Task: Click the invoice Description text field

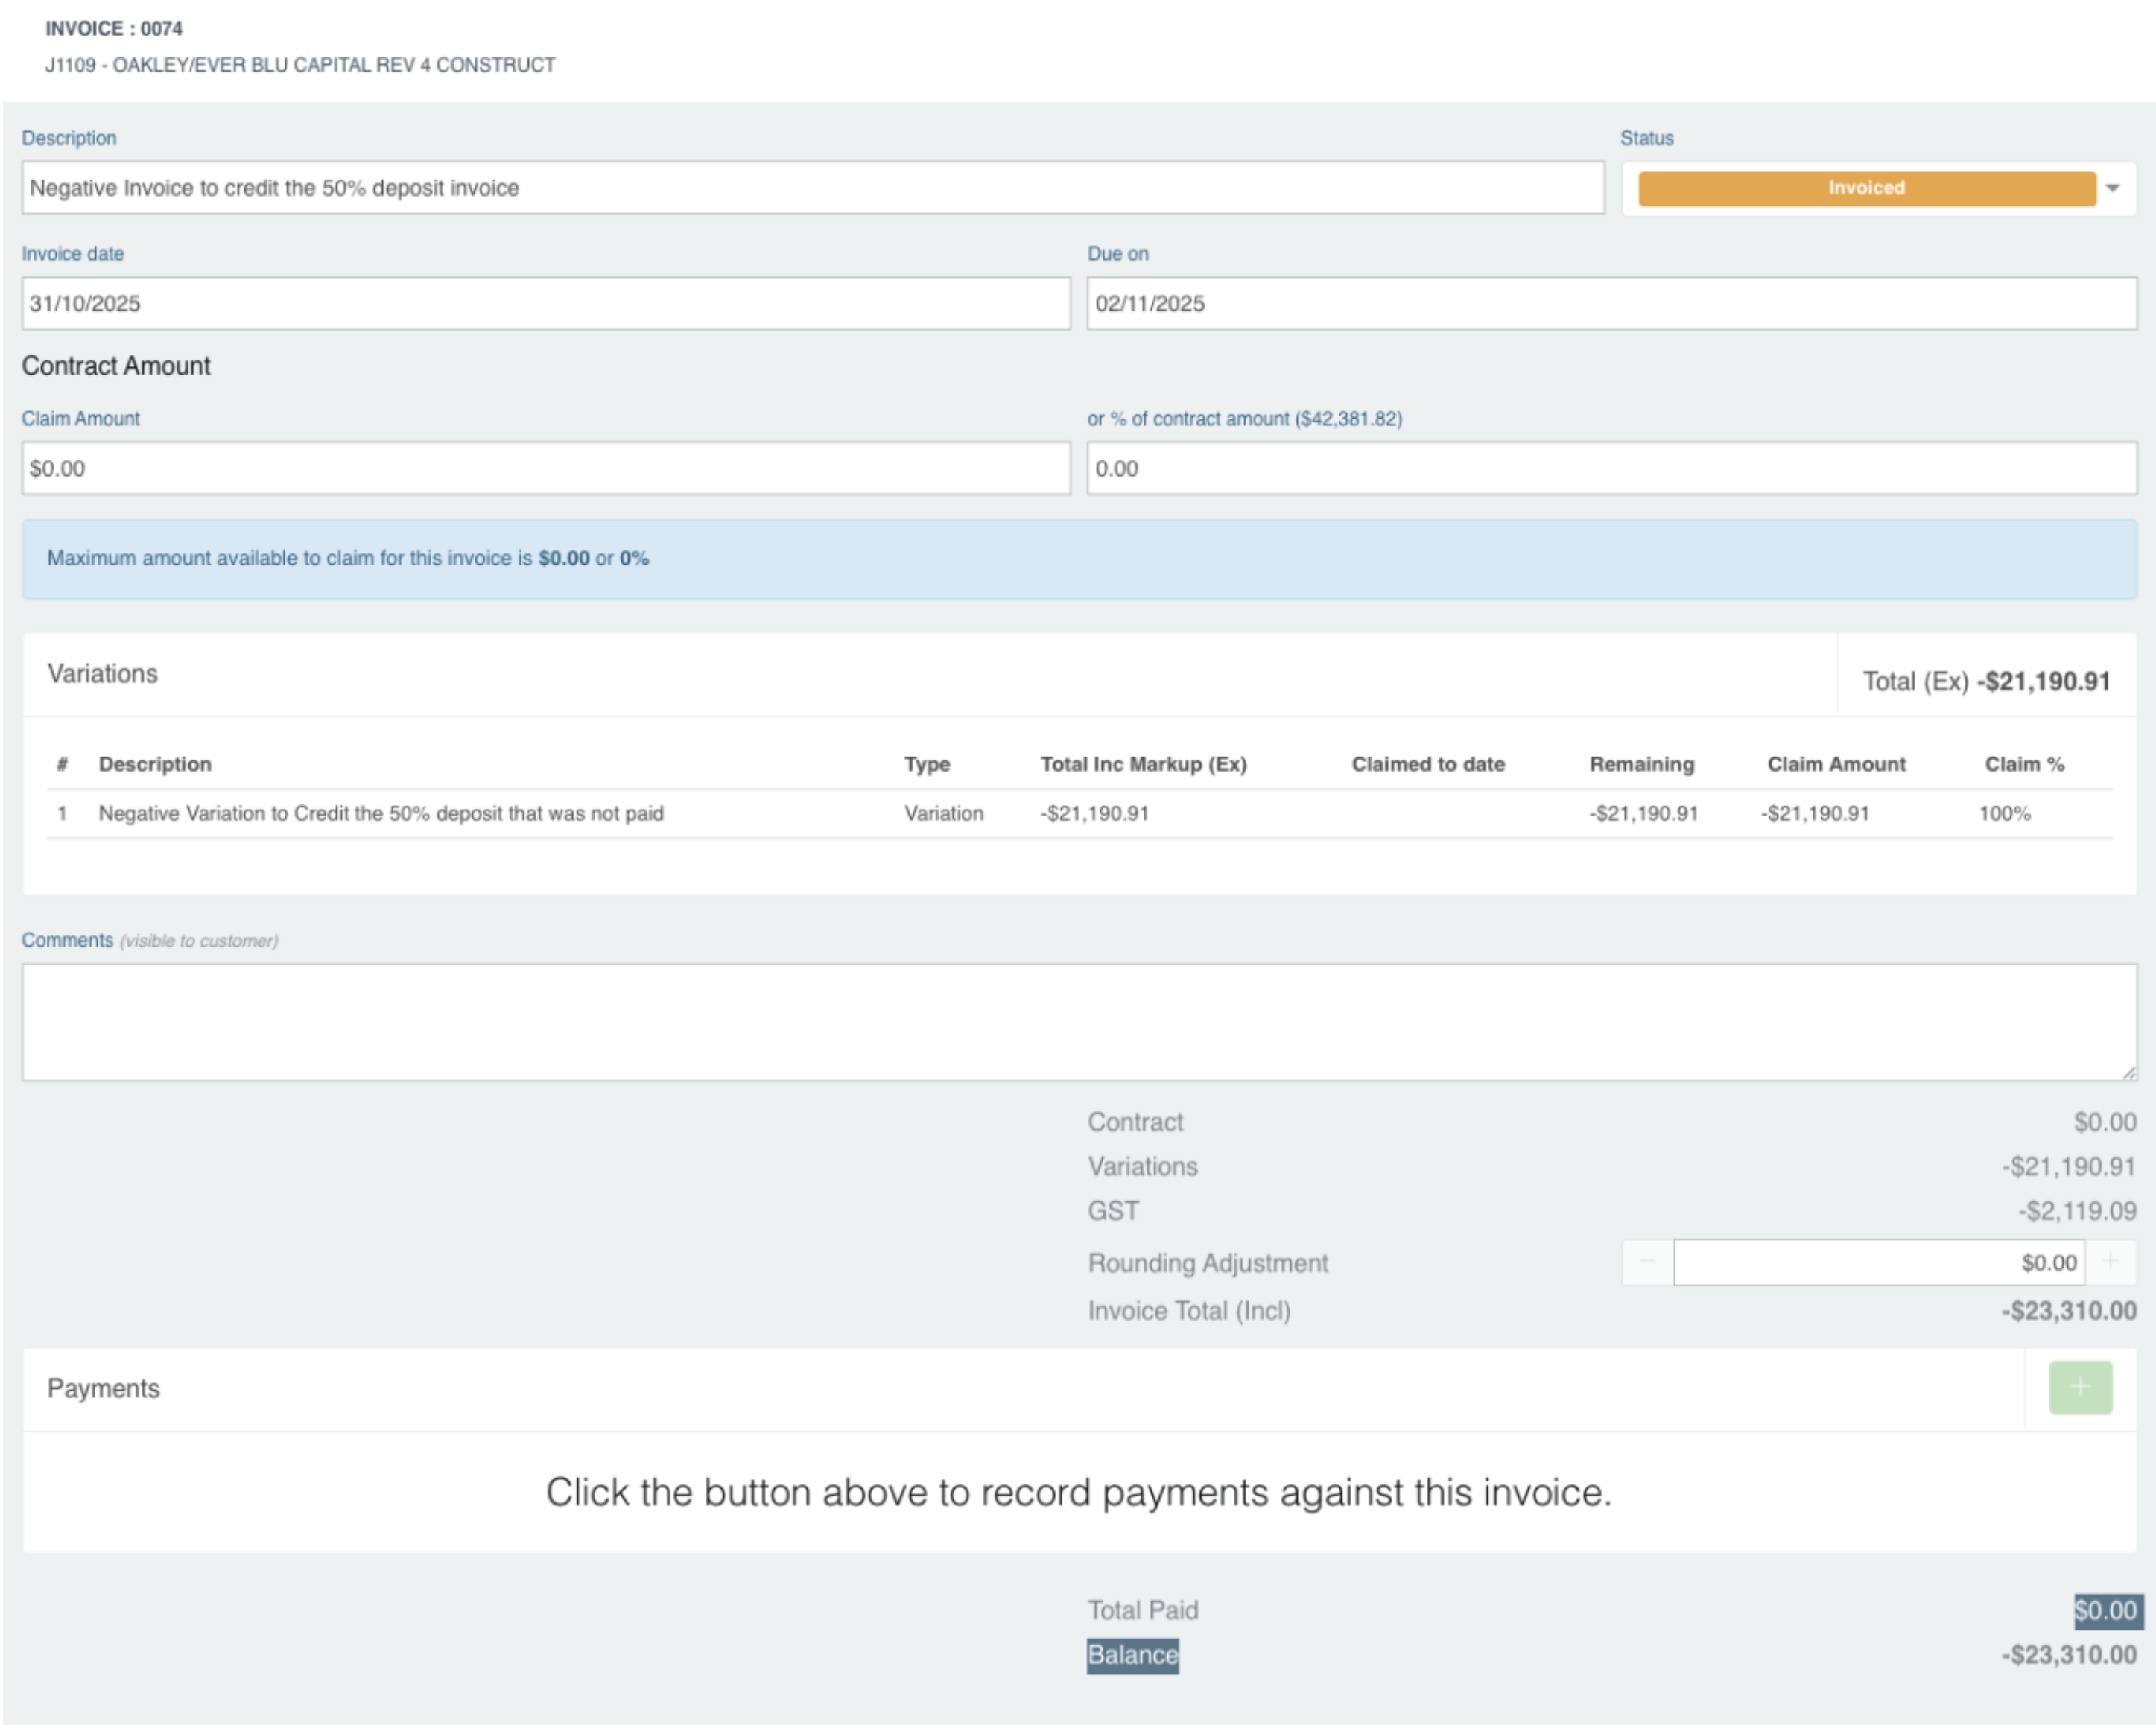Action: point(812,188)
